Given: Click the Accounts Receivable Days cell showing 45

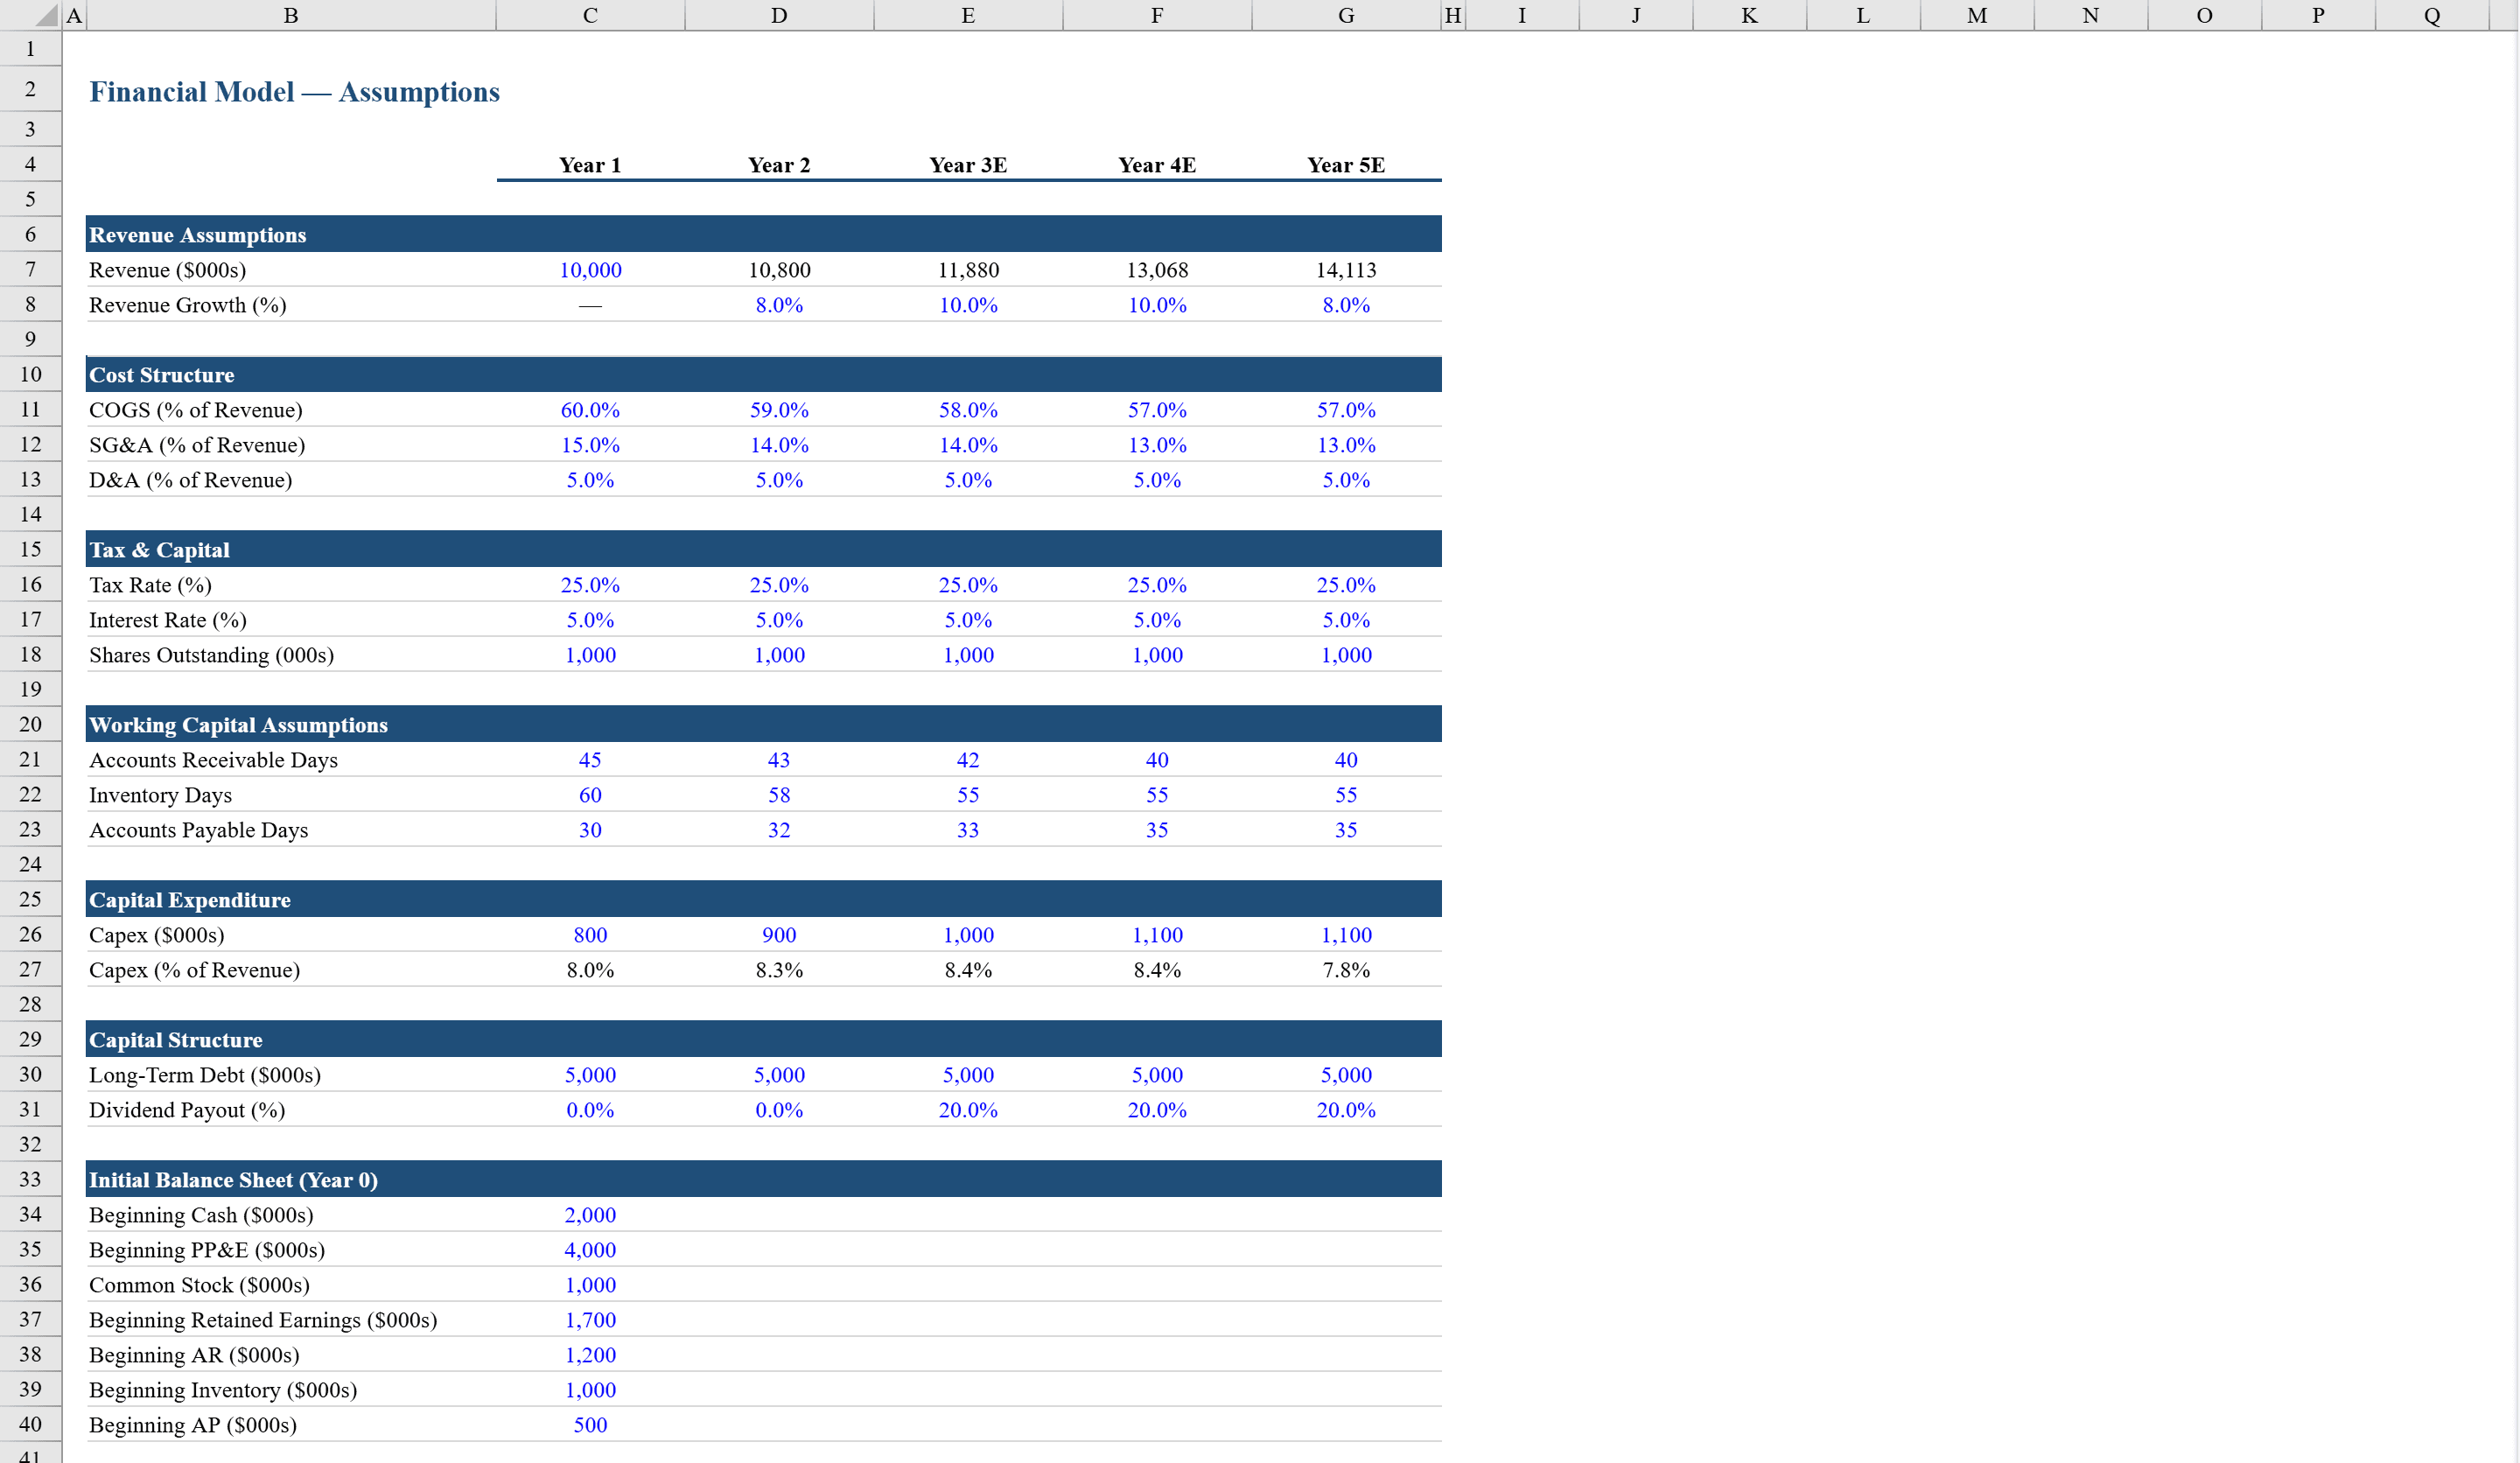Looking at the screenshot, I should [590, 759].
